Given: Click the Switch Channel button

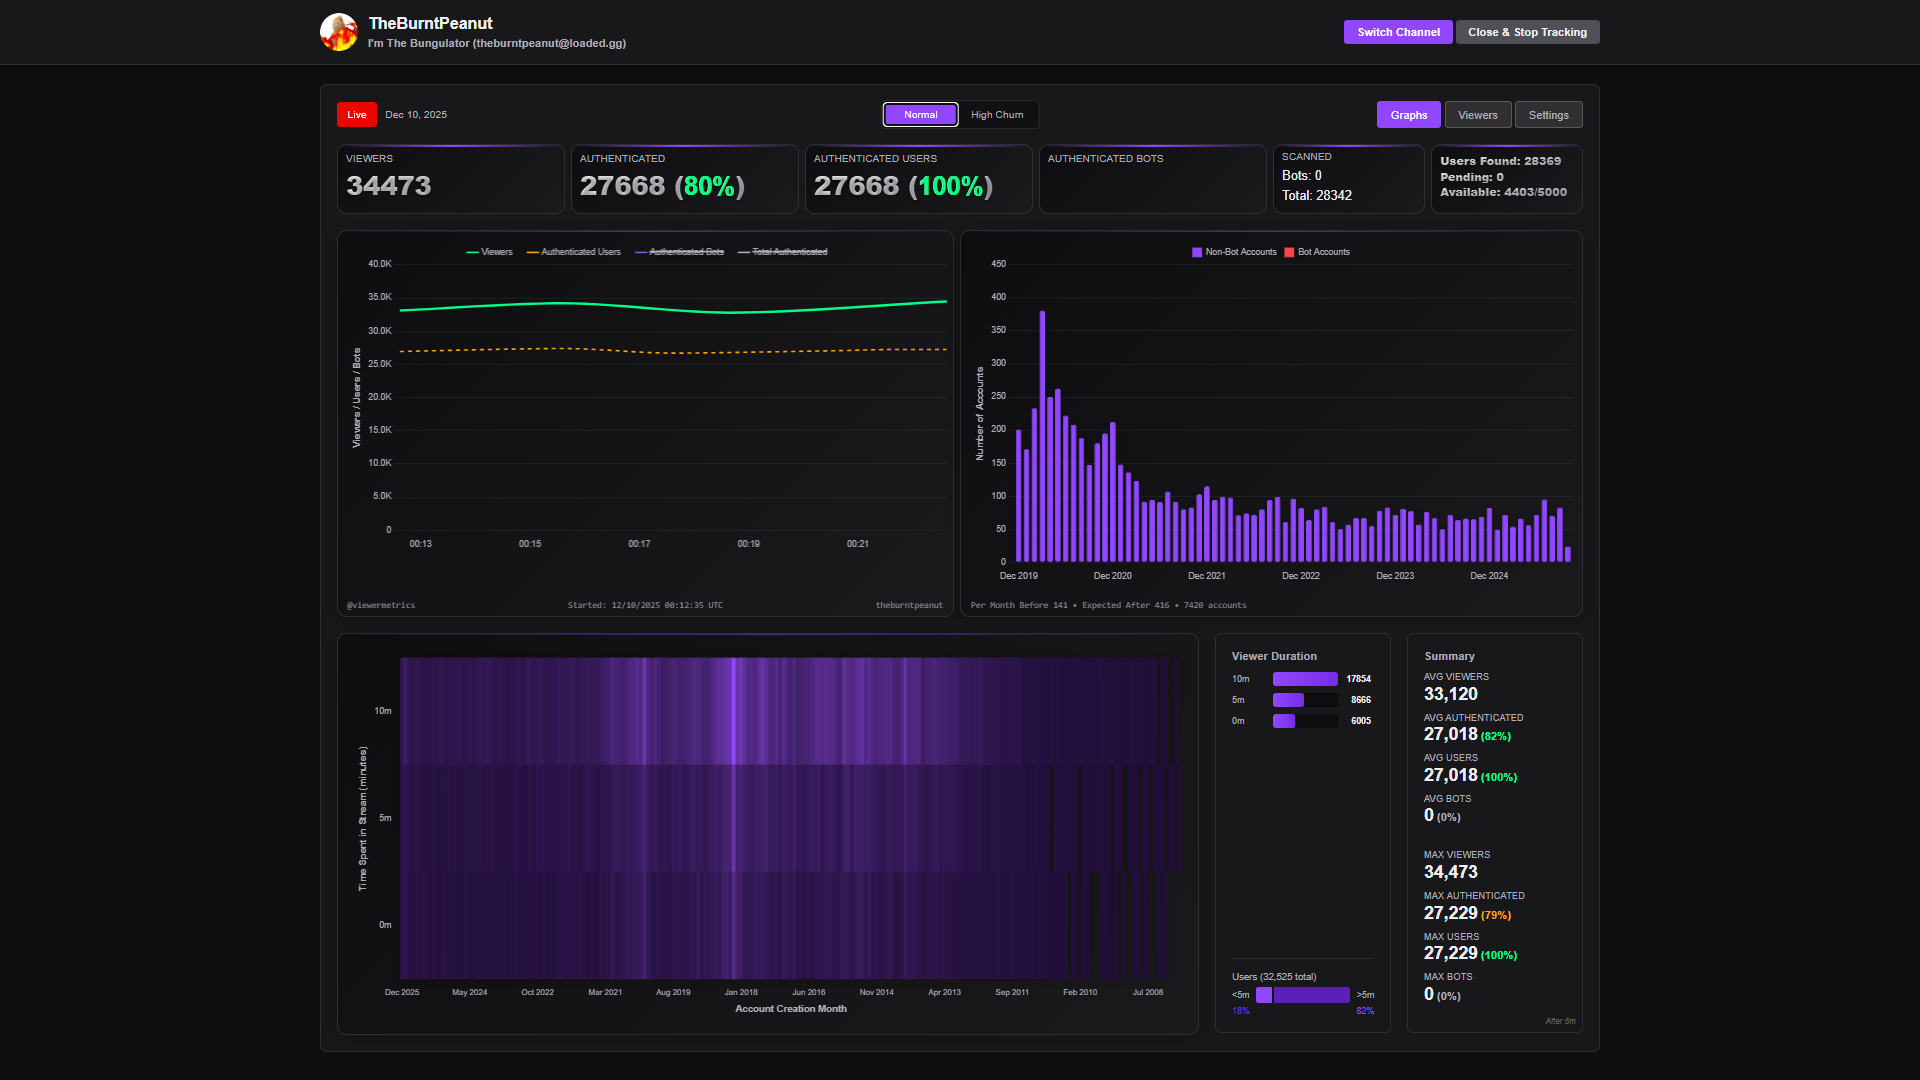Looking at the screenshot, I should pyautogui.click(x=1398, y=32).
